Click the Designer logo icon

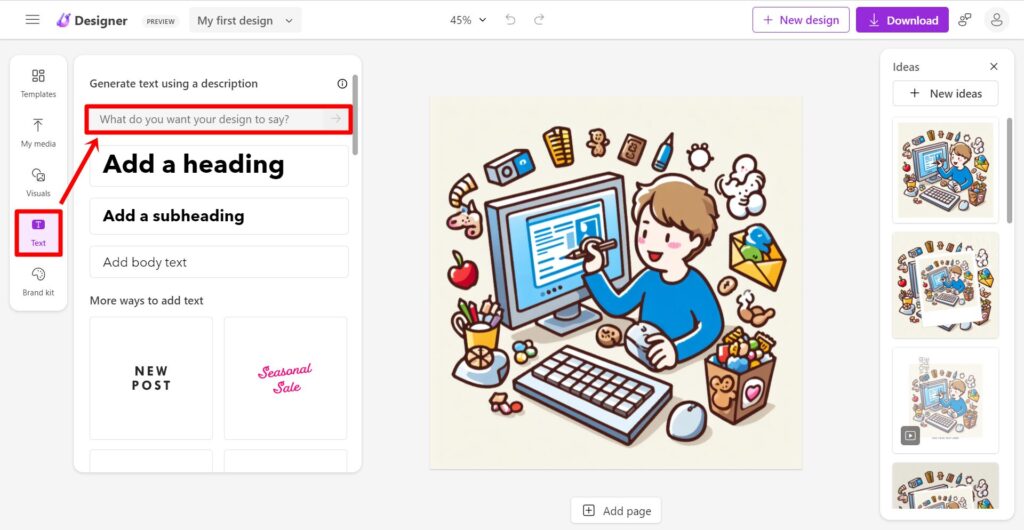[63, 20]
